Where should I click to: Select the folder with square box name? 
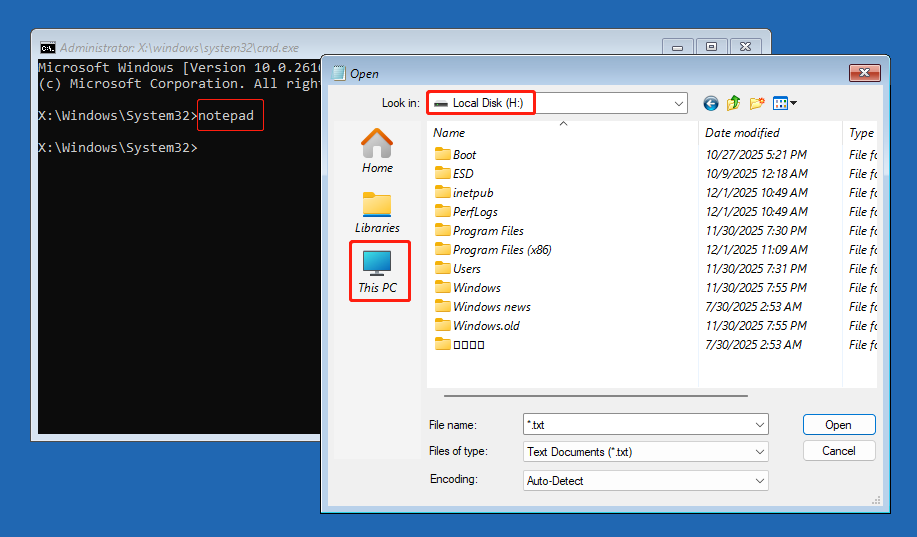click(x=468, y=345)
